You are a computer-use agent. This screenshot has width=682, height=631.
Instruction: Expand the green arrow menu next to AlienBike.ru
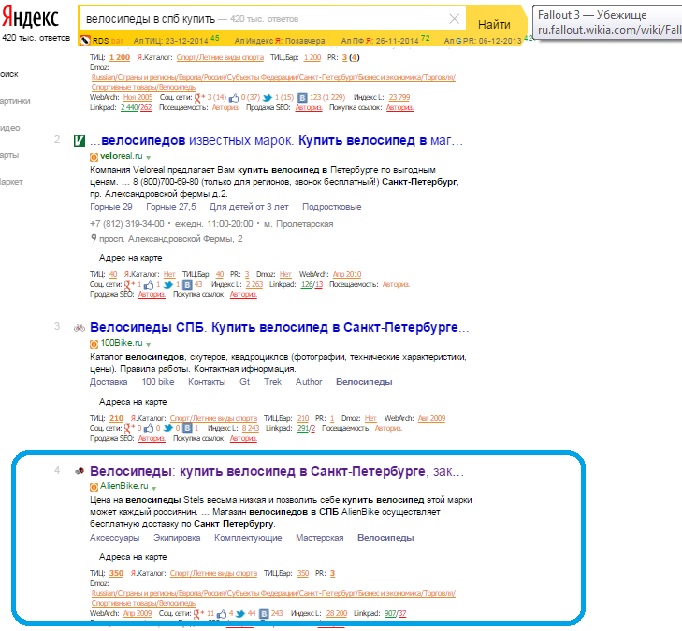[154, 487]
